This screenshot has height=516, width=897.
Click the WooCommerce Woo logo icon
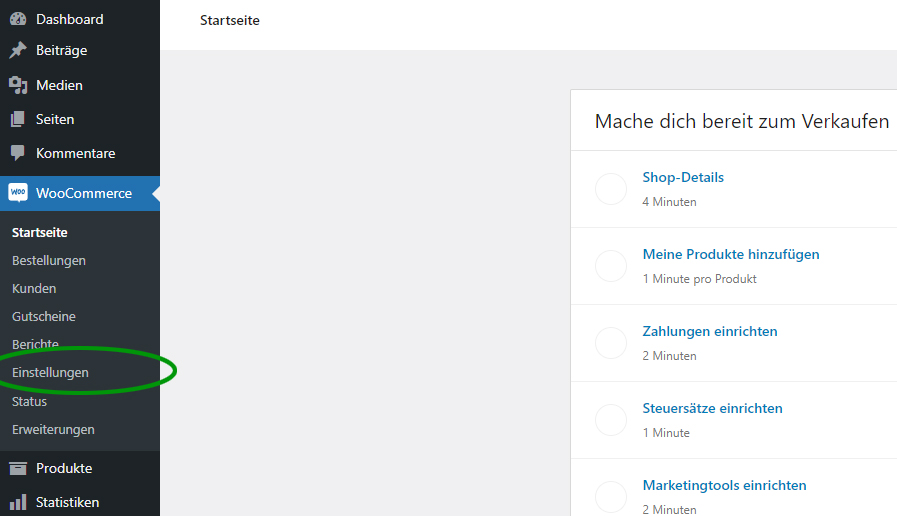[x=18, y=193]
